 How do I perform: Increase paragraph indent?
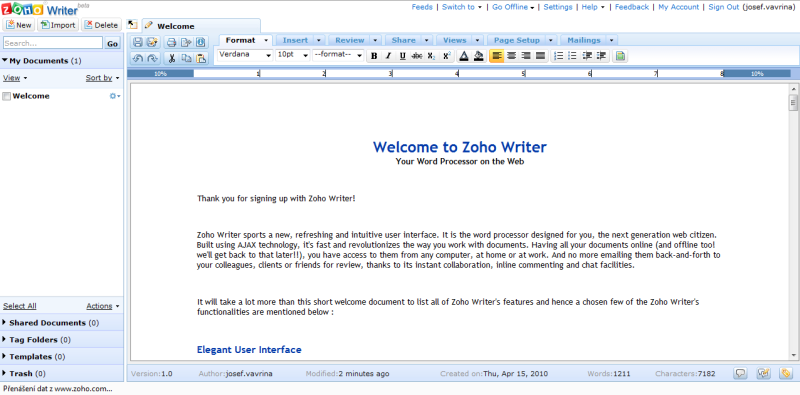click(x=601, y=56)
